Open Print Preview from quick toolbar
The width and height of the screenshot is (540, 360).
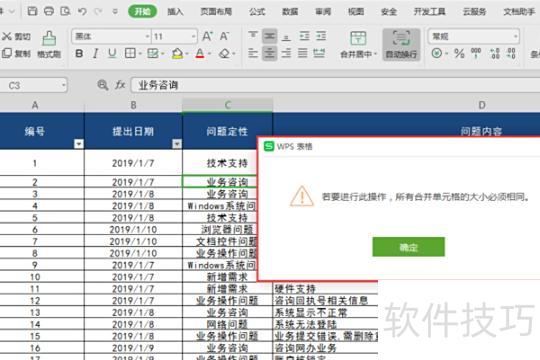tap(65, 11)
